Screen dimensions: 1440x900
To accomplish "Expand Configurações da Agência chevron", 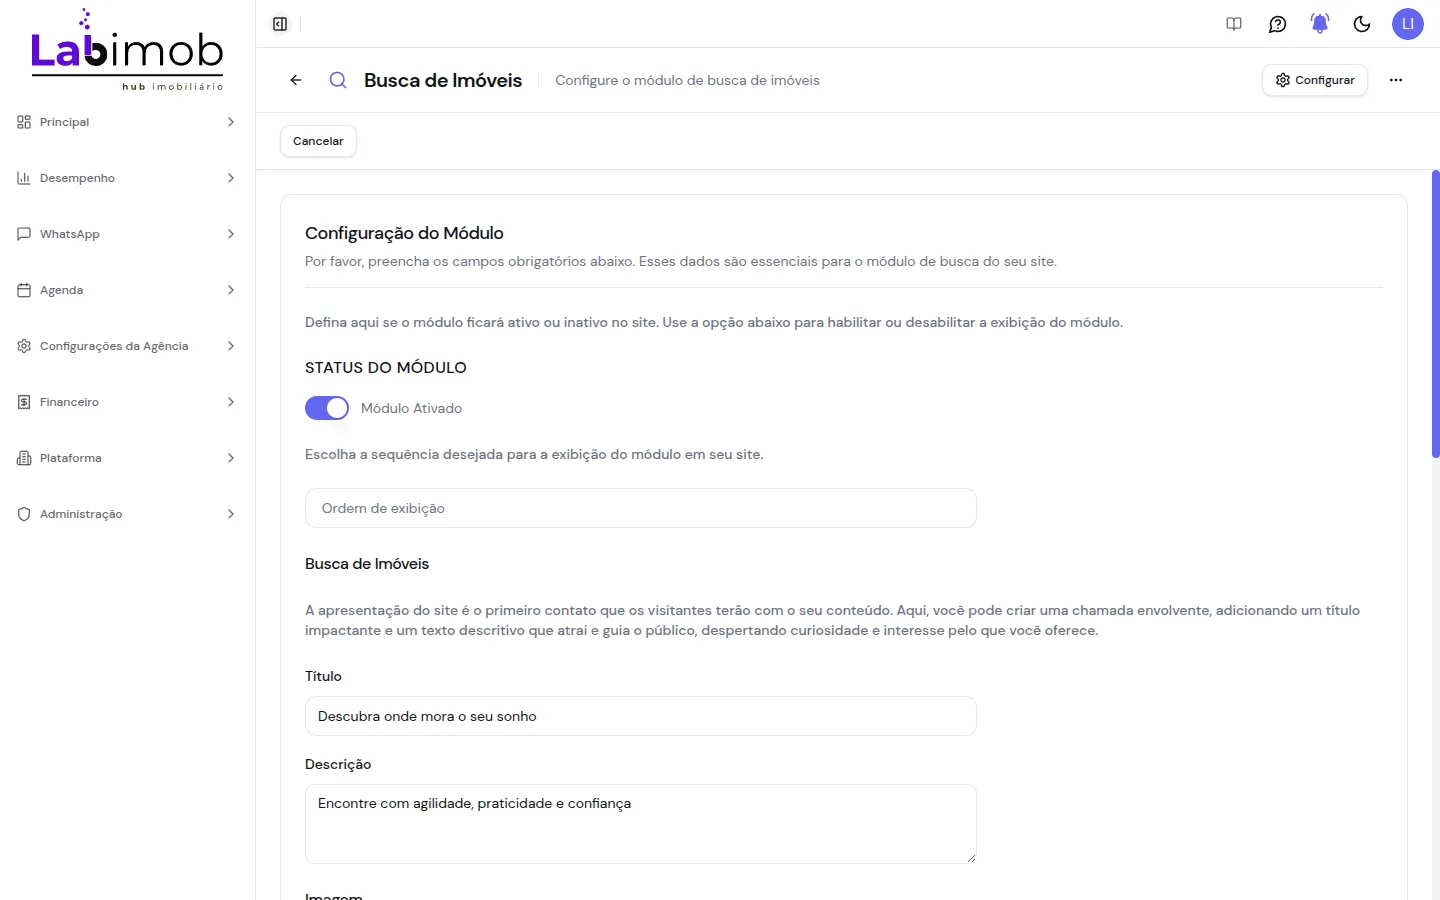I will [231, 346].
